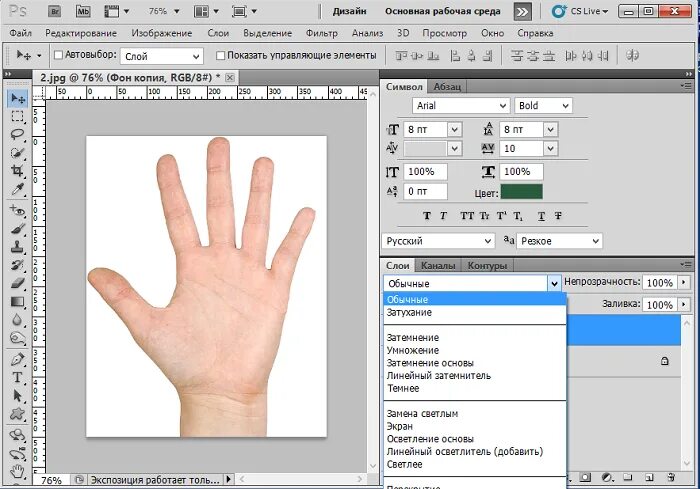This screenshot has width=700, height=489.
Task: Click the All Caps TT style icon
Action: point(467,216)
